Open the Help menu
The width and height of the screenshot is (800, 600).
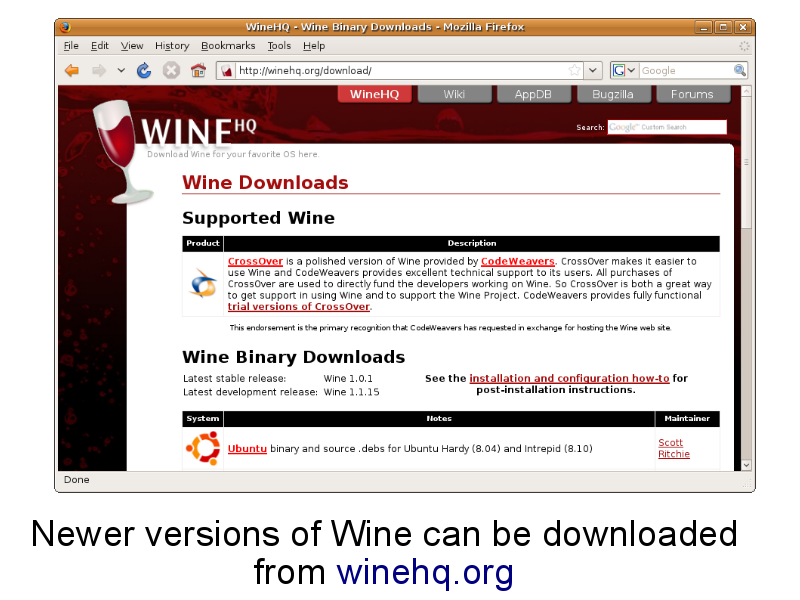pyautogui.click(x=314, y=46)
